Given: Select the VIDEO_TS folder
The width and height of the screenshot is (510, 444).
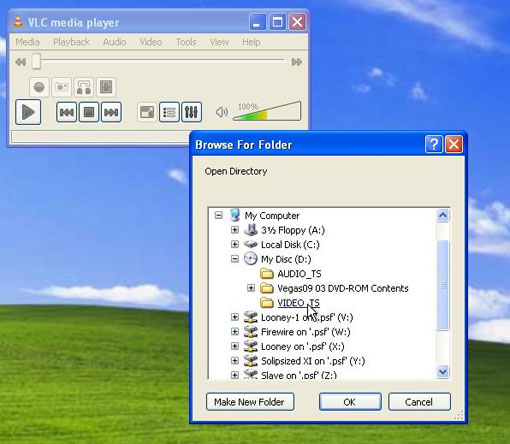Looking at the screenshot, I should point(299,303).
